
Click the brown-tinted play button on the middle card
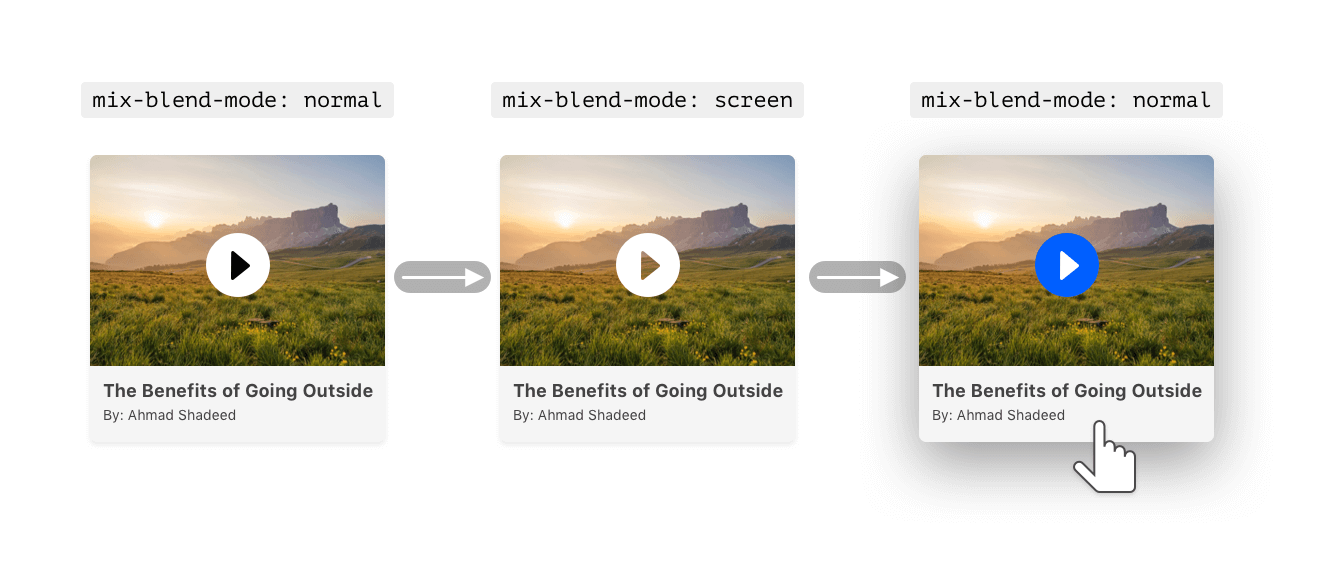648,265
